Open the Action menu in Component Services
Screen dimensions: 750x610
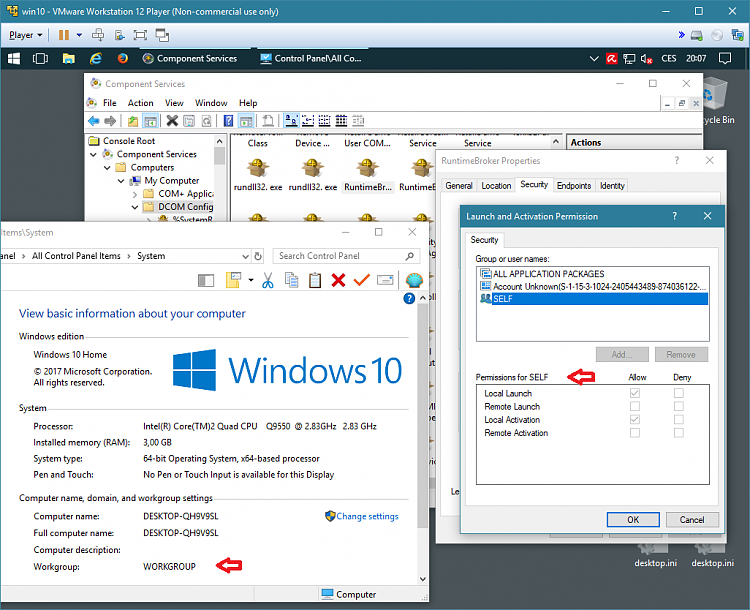[141, 103]
